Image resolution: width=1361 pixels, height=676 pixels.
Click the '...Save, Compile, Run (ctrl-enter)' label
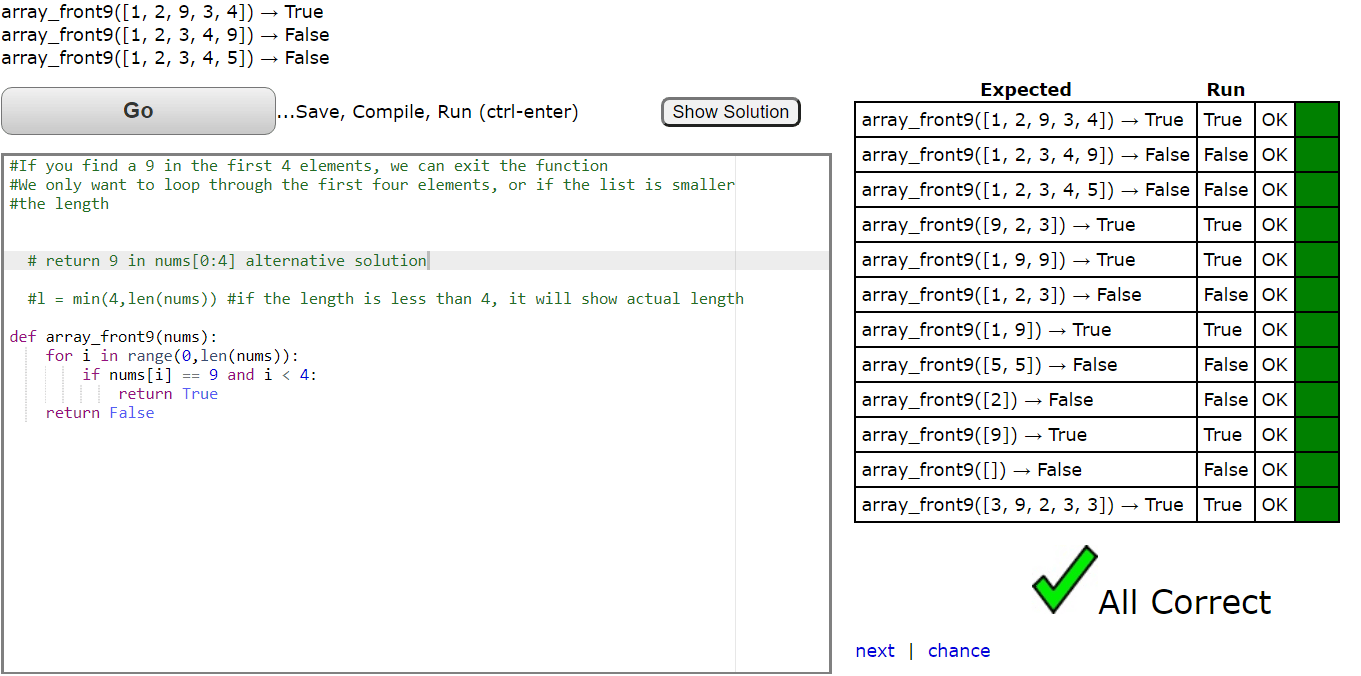point(428,112)
